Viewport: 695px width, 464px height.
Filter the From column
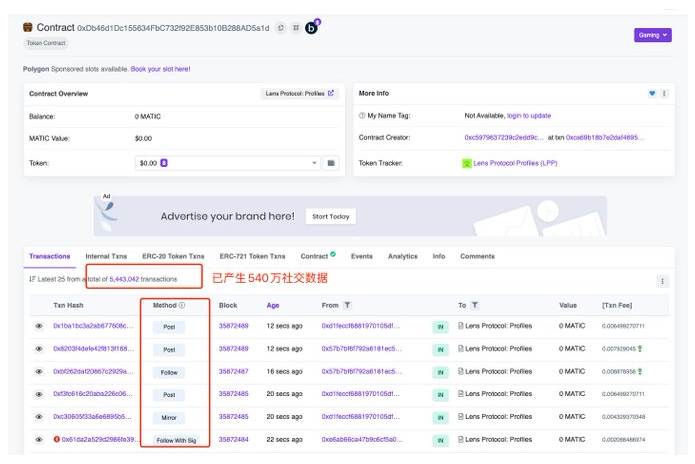[x=348, y=305]
